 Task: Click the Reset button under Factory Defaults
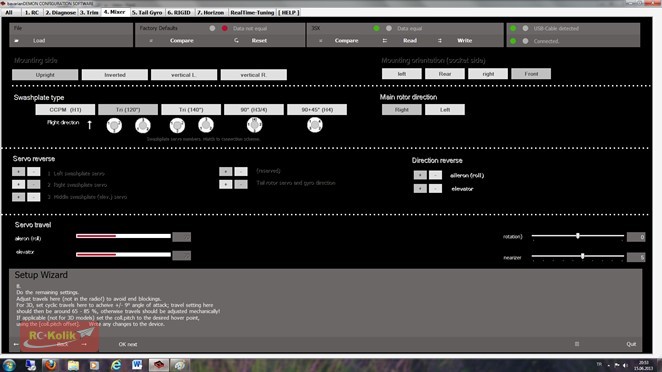point(259,41)
